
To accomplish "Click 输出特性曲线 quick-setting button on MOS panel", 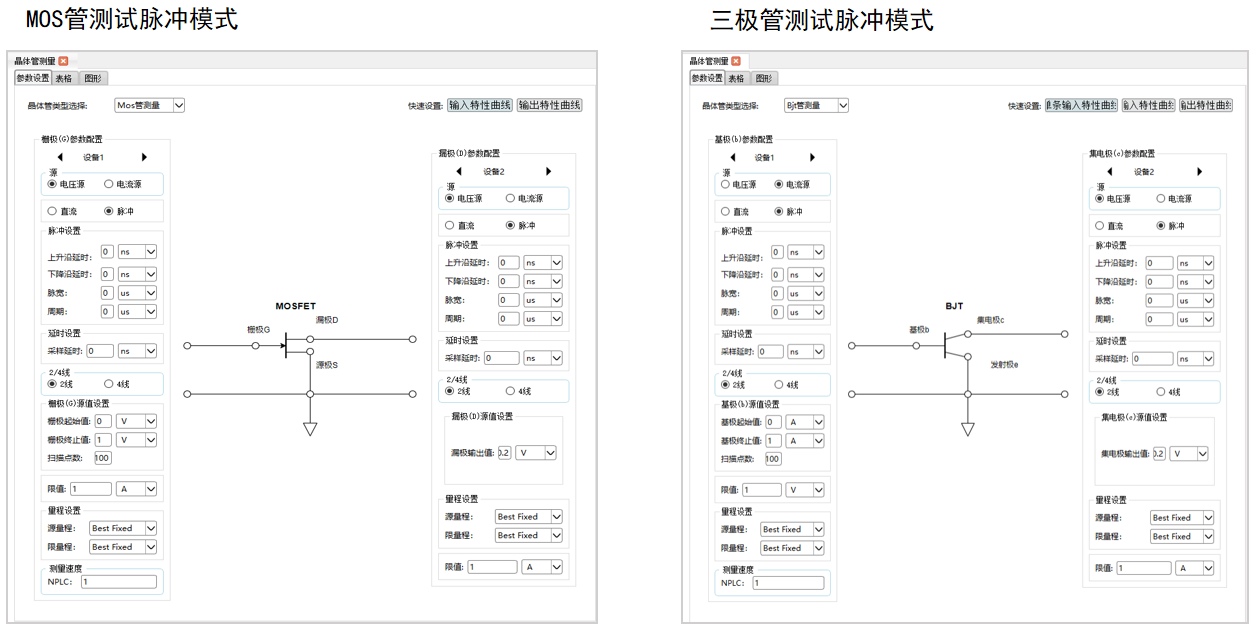I will pos(551,105).
